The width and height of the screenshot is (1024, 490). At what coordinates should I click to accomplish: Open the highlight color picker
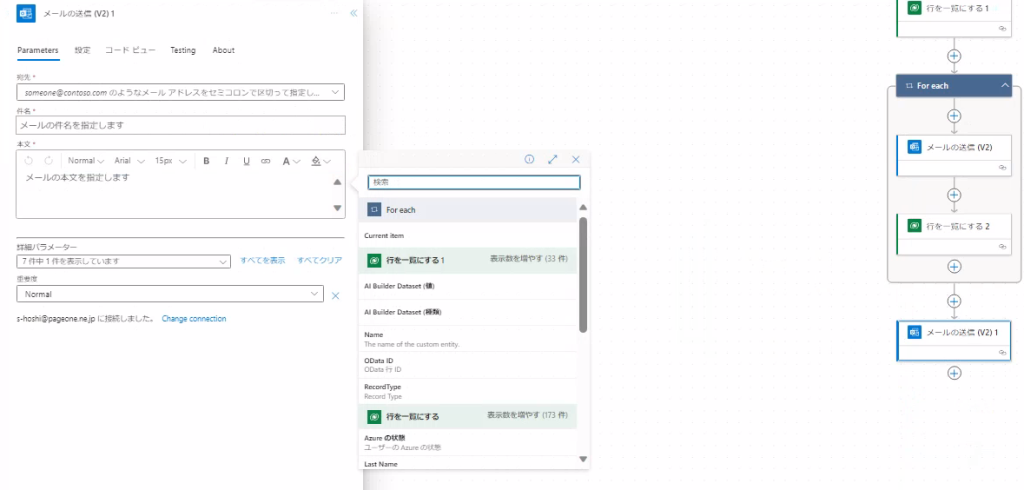click(x=319, y=161)
